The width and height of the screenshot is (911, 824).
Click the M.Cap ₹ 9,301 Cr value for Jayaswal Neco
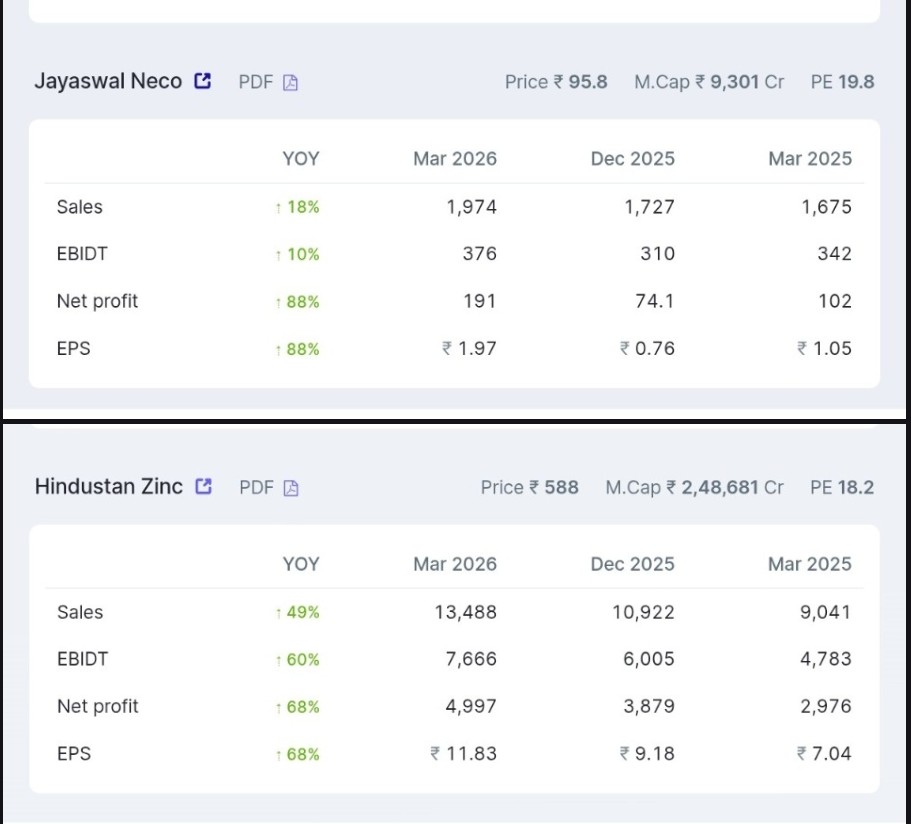[x=710, y=83]
